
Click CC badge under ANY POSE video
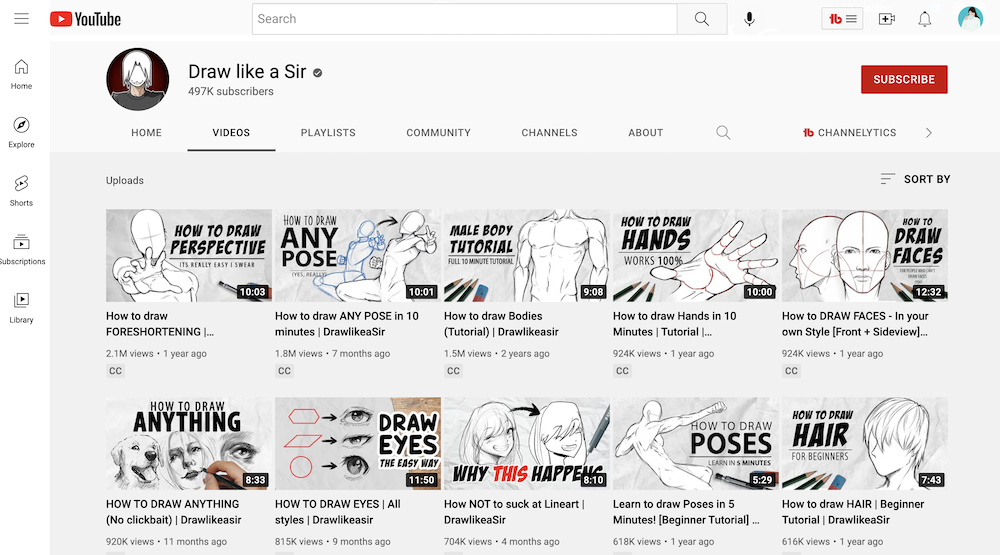tap(284, 371)
